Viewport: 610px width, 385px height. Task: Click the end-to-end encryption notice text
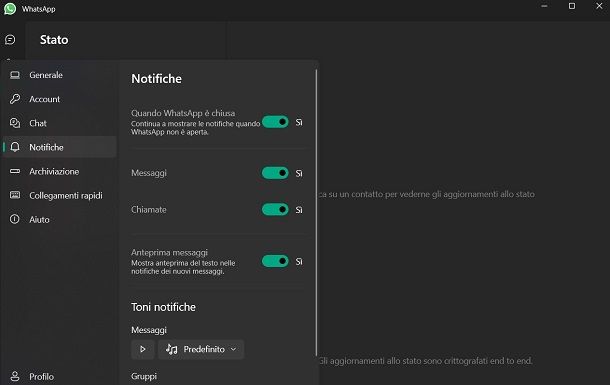click(425, 361)
